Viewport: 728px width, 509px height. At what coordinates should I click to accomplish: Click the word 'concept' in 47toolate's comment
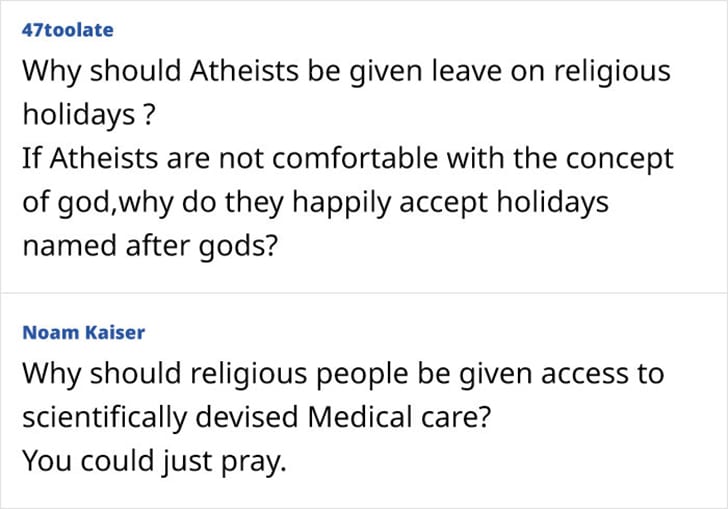point(619,160)
